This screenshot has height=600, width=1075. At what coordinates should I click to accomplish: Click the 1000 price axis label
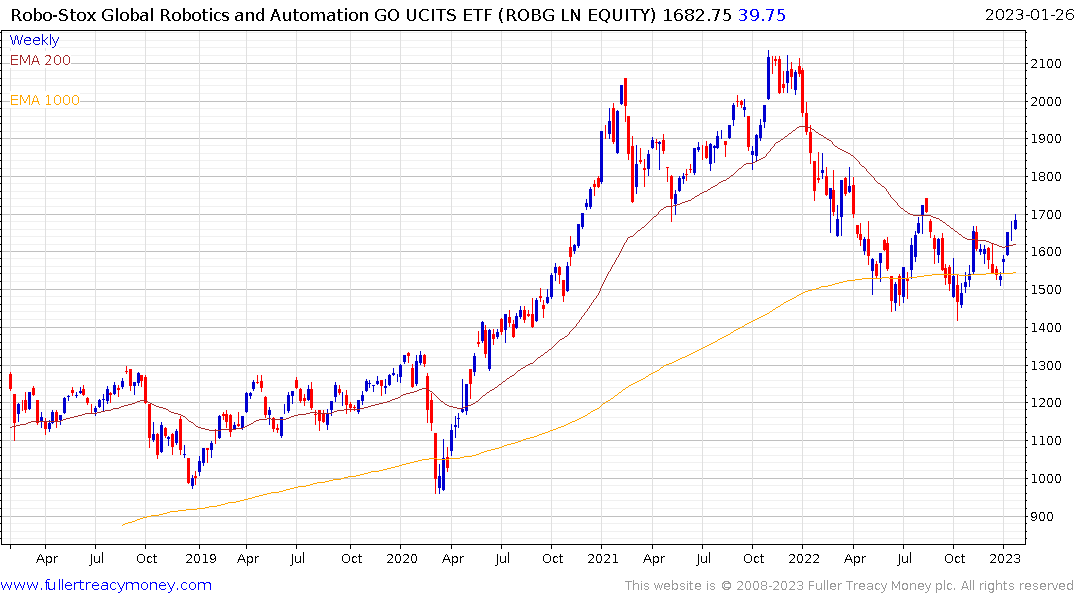click(1046, 479)
